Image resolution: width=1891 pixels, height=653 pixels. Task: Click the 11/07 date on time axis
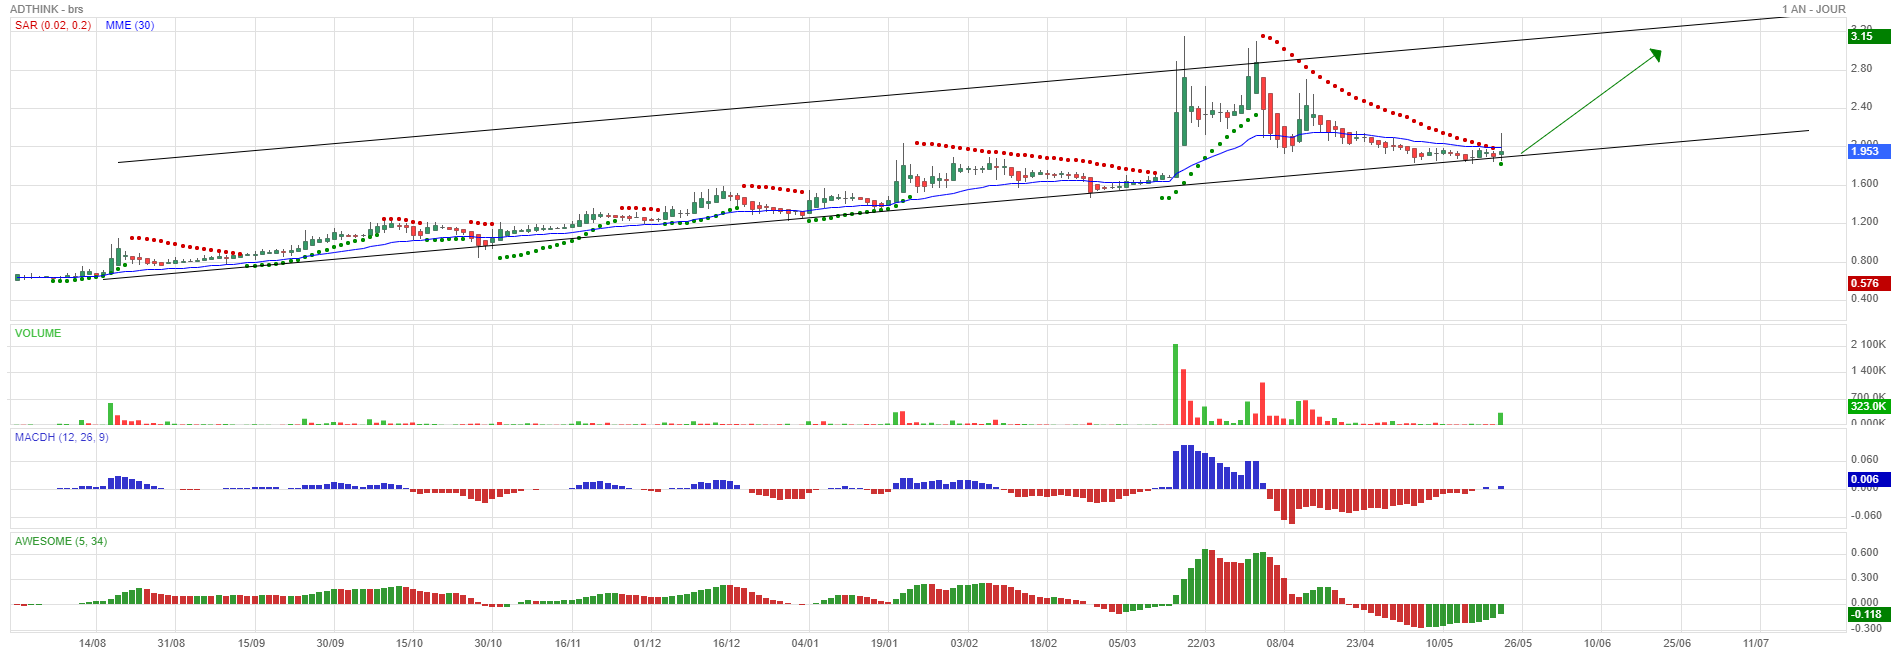coord(1756,643)
